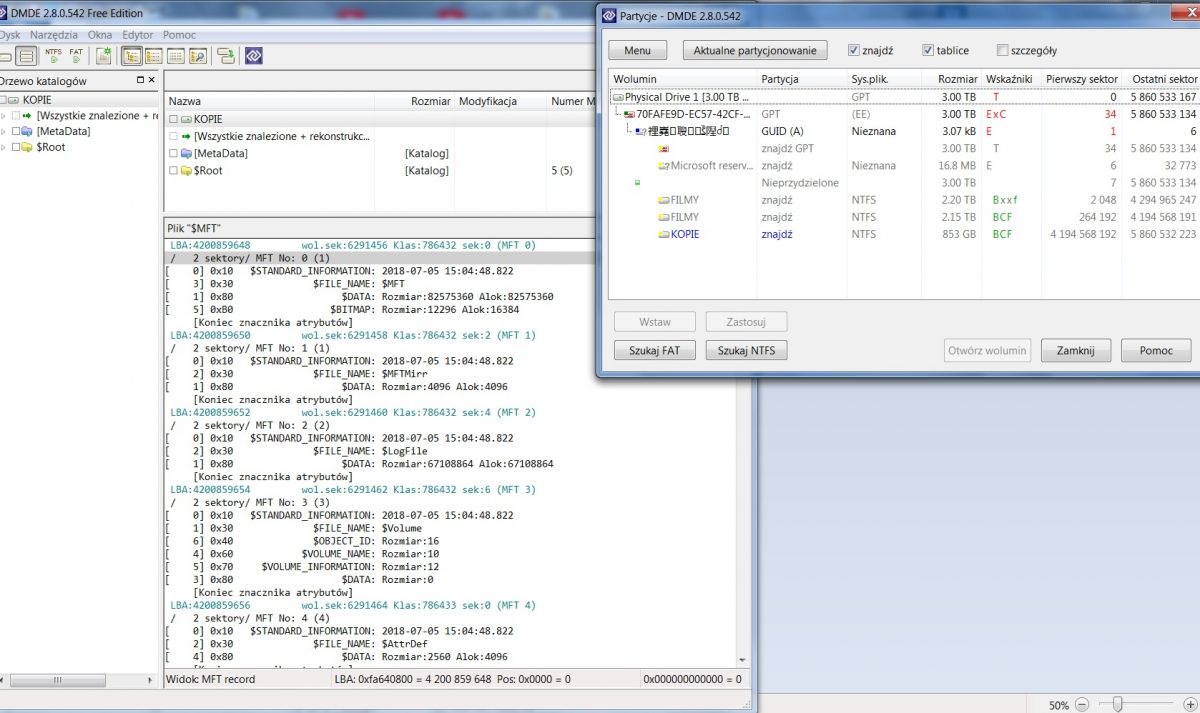Click the Szukaj FAT button
The width and height of the screenshot is (1200, 713).
point(655,350)
